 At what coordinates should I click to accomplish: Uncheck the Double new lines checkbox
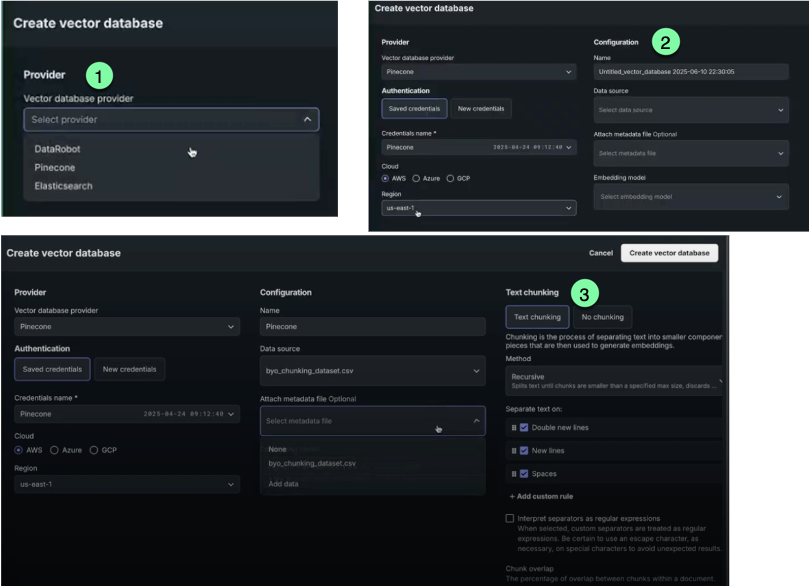point(525,427)
